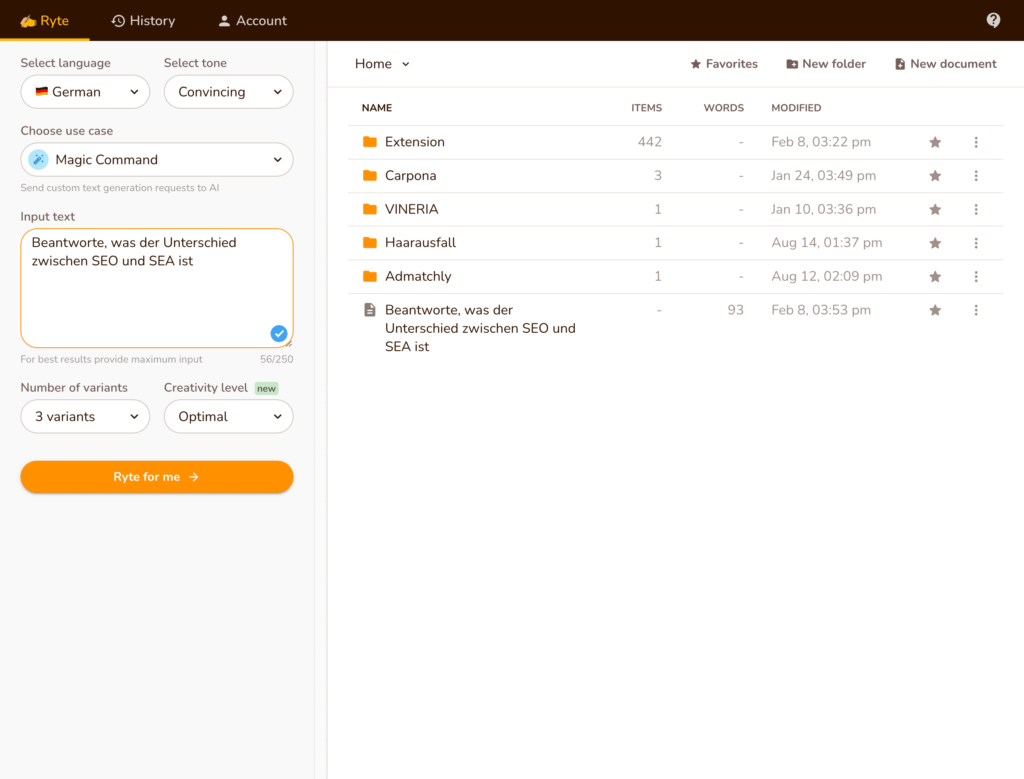Click the Jan 10, 03:36 pm date
Screen dimensions: 1024x779
click(x=824, y=210)
